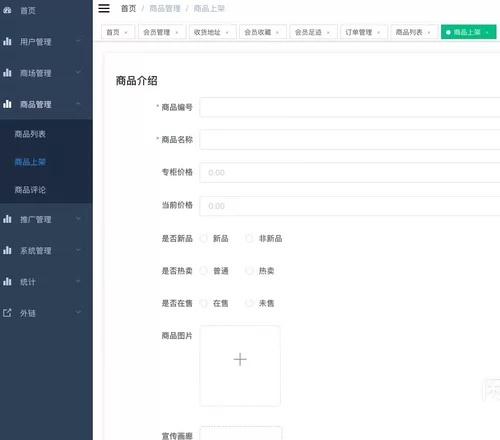Close the 首页 tab with its x icon
This screenshot has width=500, height=440.
(x=126, y=32)
